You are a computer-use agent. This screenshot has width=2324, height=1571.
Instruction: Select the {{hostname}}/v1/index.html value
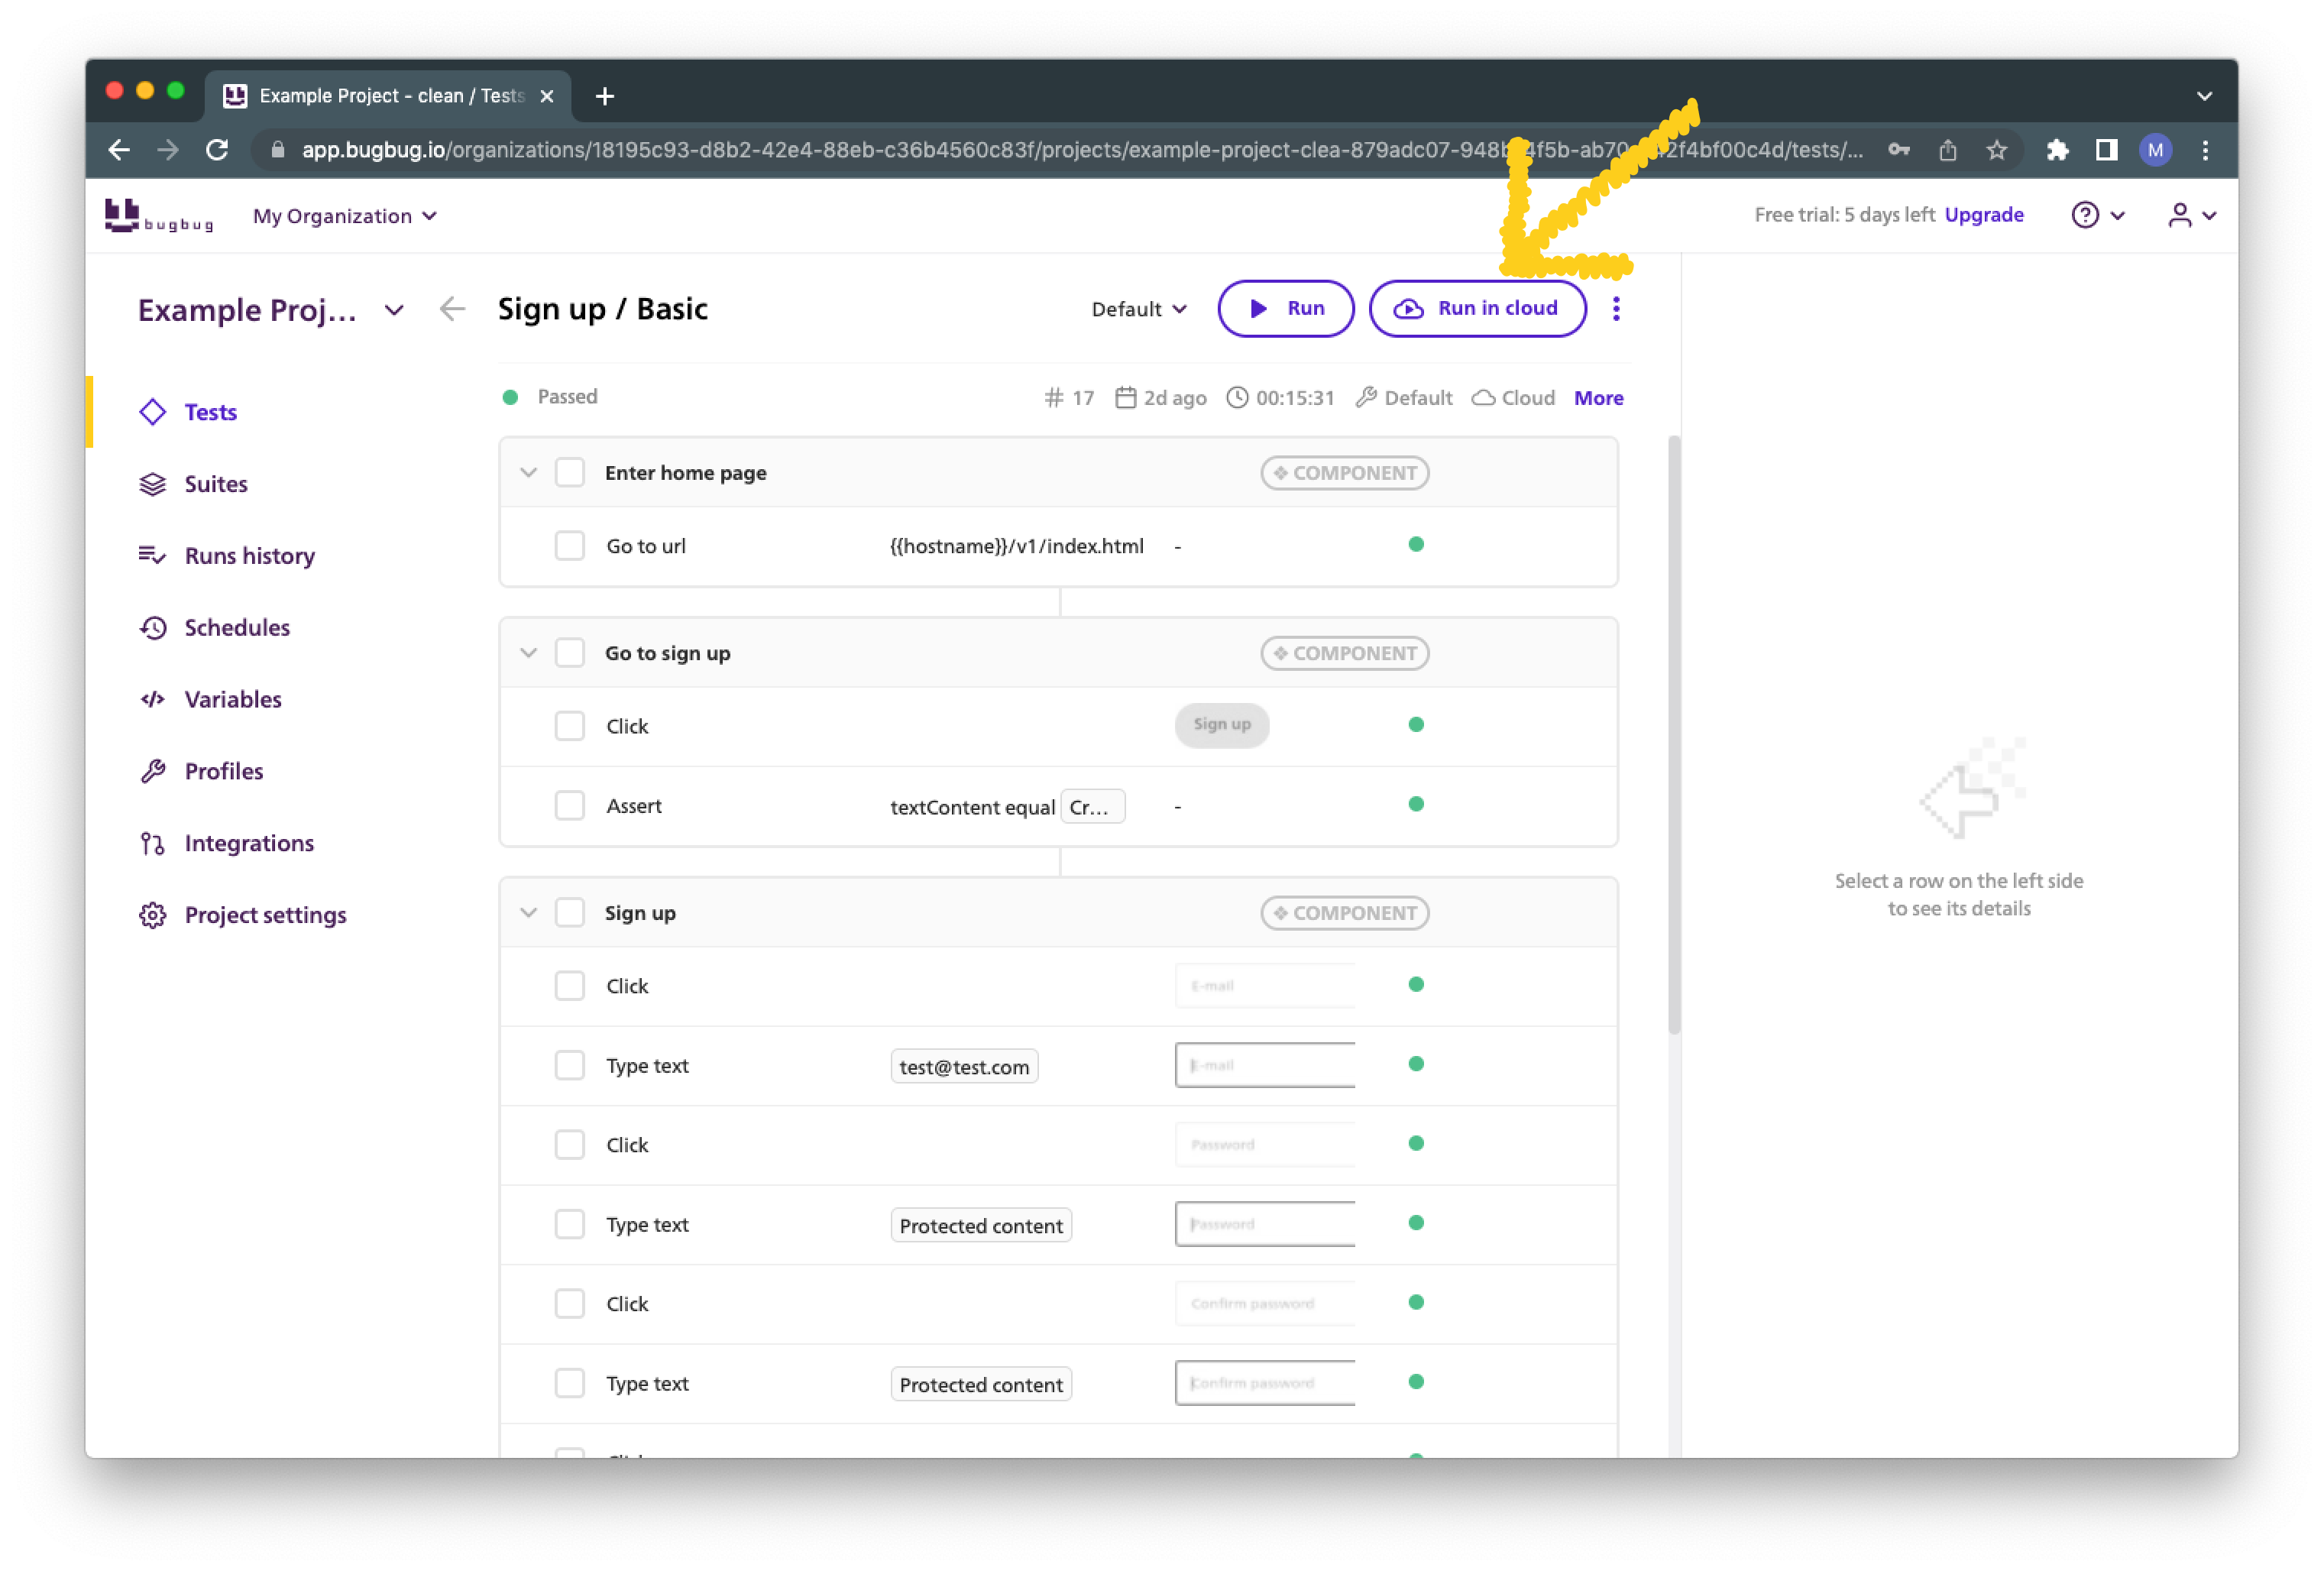coord(1017,546)
